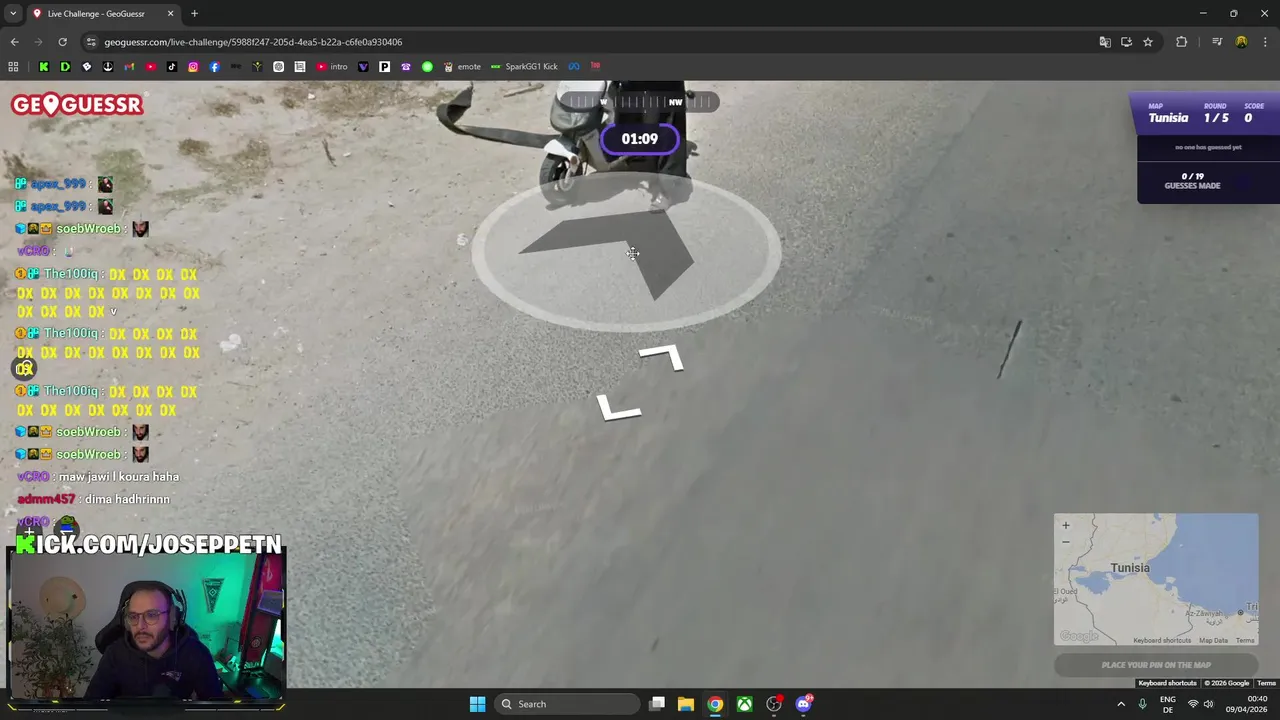
Task: Open the Chrome extensions puzzle icon
Action: [1182, 42]
